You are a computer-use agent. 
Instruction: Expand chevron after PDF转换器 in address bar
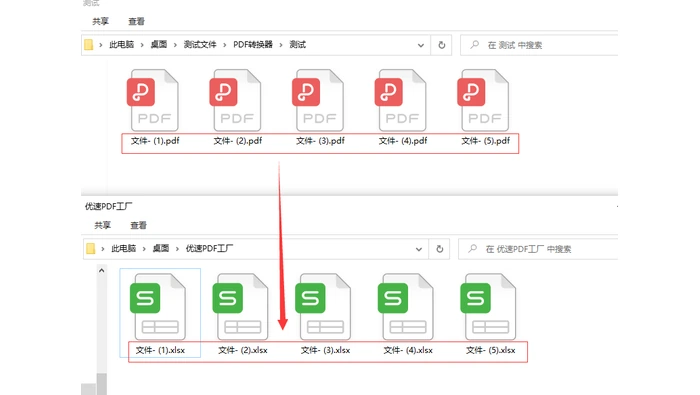coord(281,45)
